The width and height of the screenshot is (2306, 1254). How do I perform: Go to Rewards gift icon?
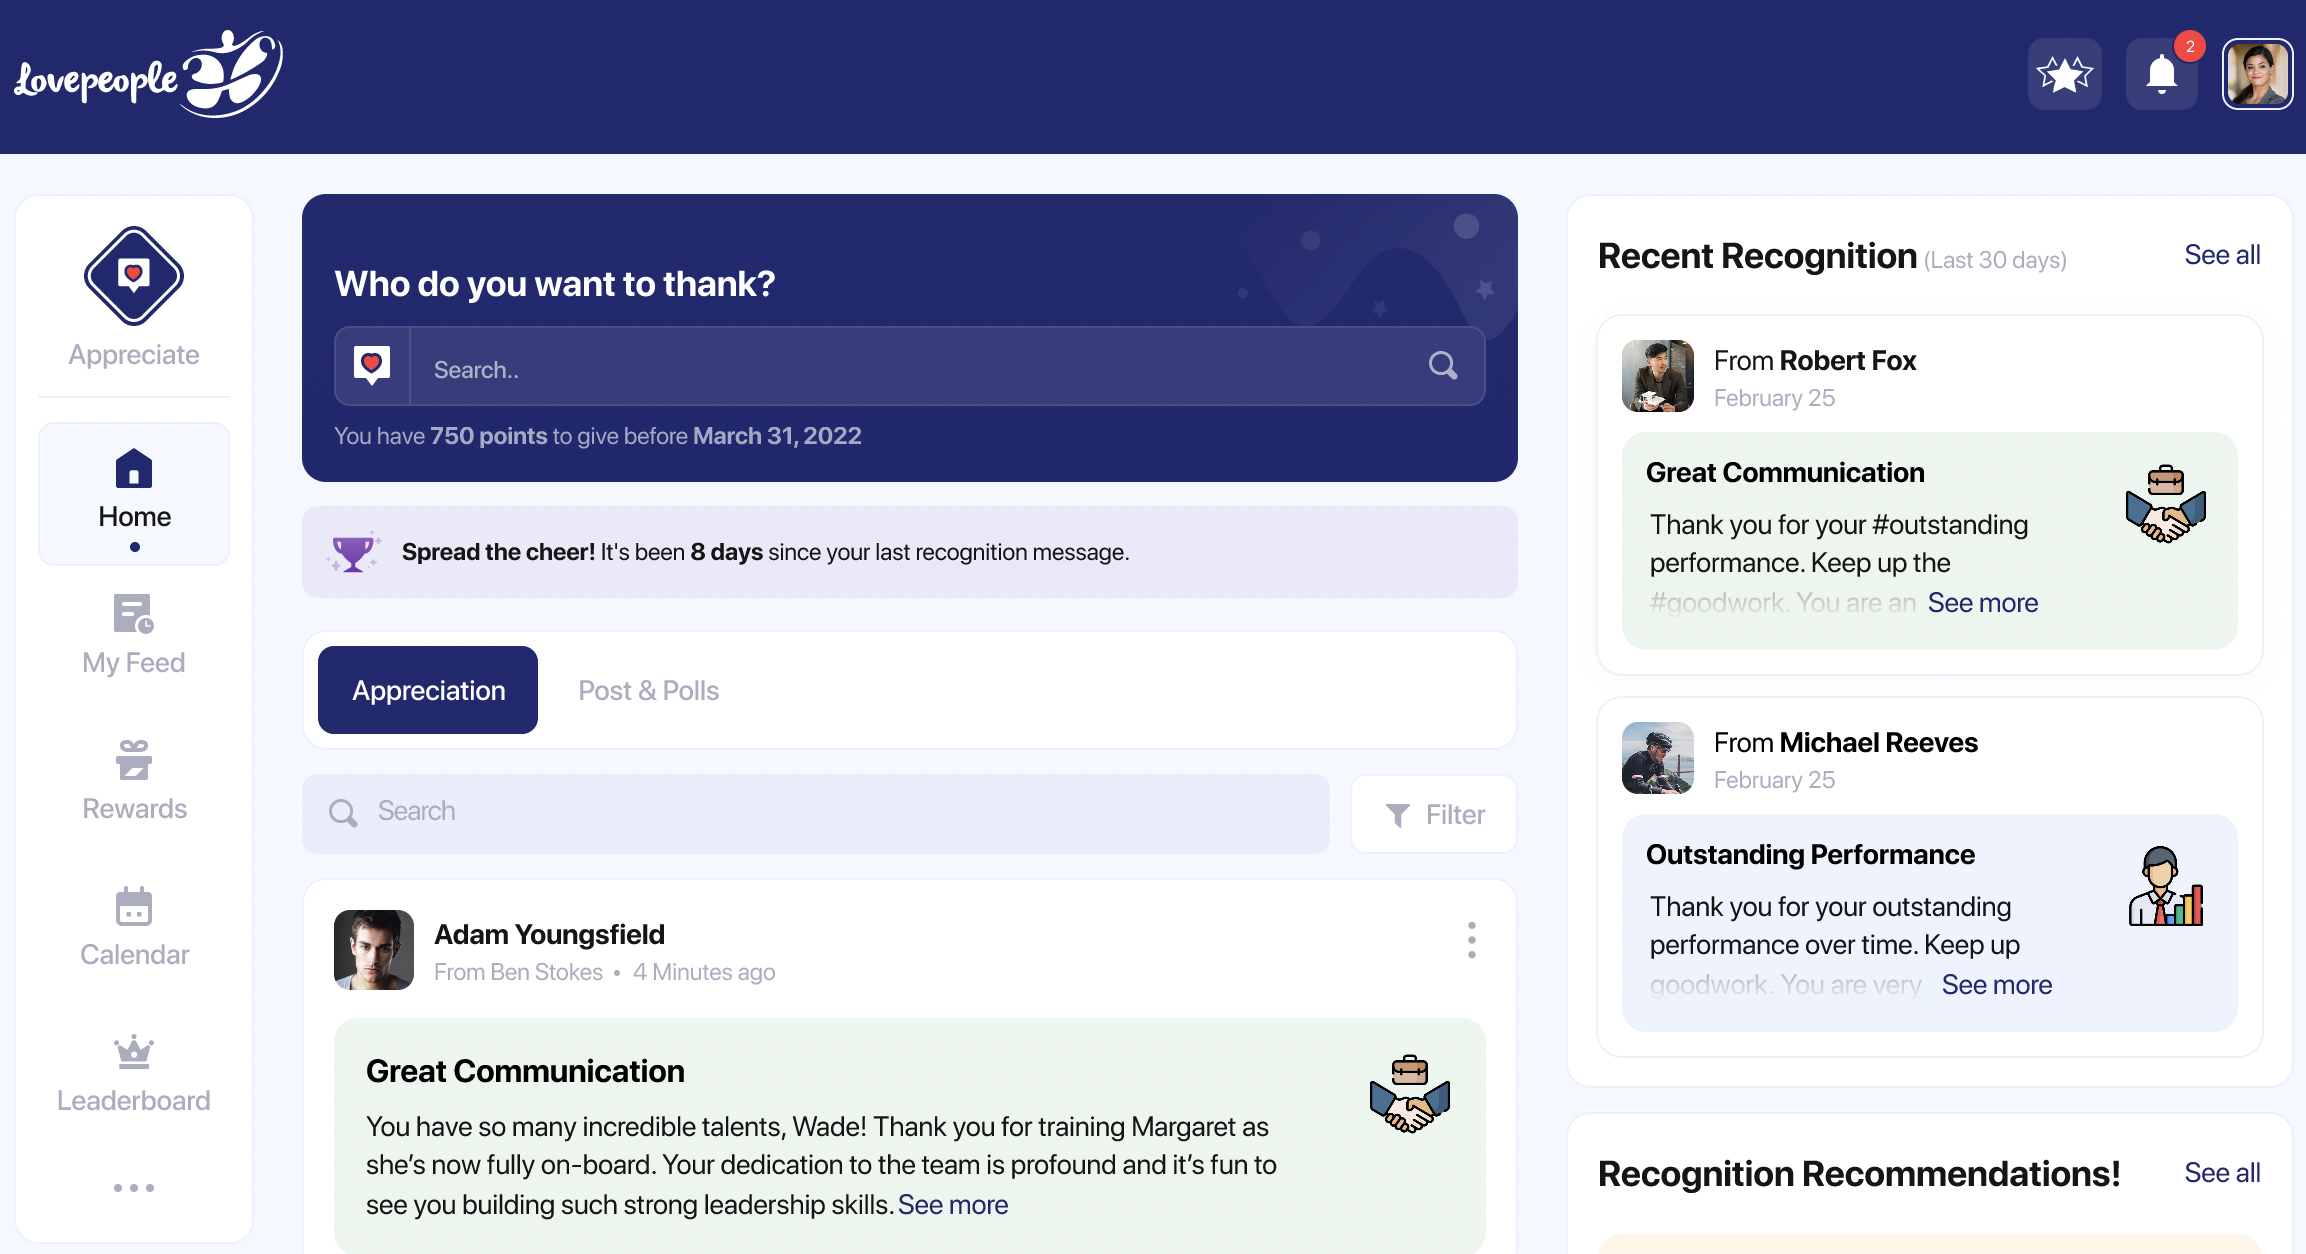[x=134, y=760]
